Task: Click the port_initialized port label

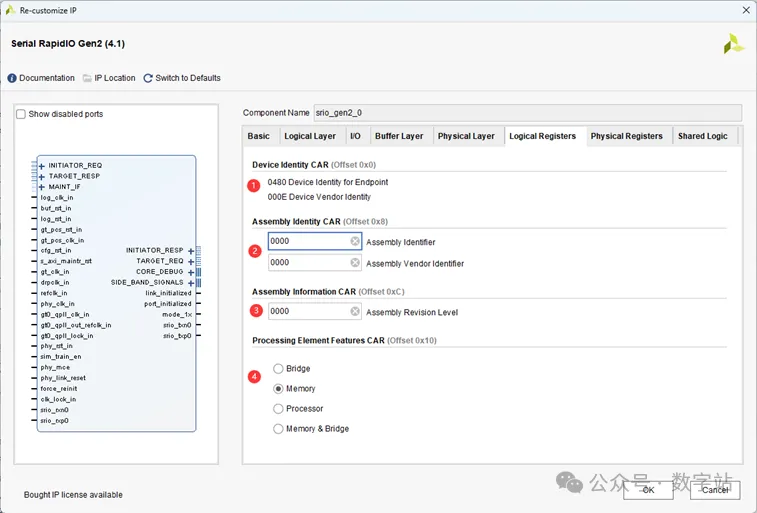Action: (x=168, y=304)
